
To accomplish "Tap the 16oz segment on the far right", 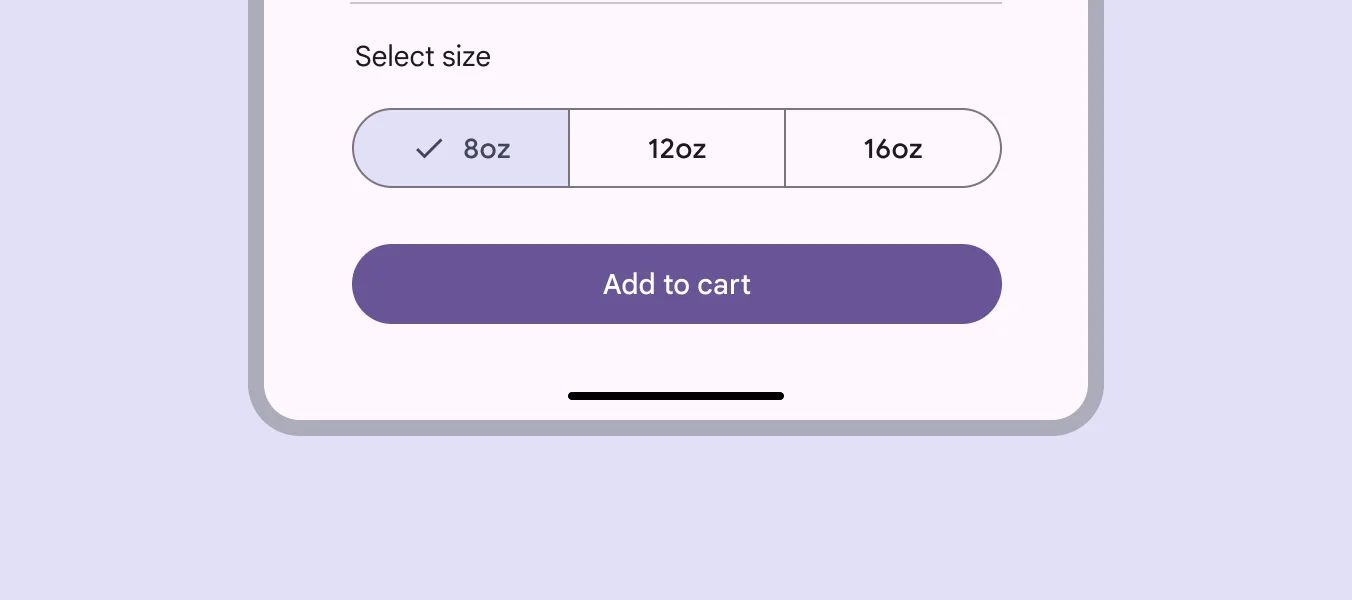I will [x=892, y=148].
